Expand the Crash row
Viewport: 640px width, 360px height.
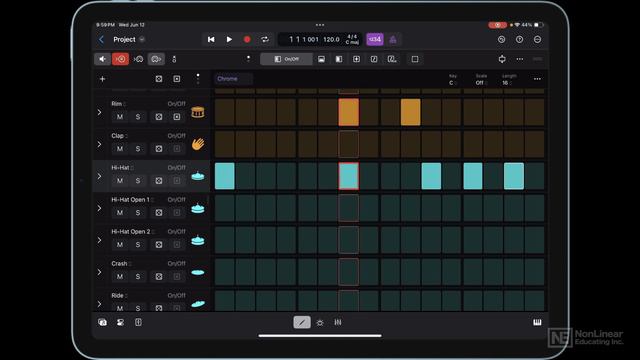pyautogui.click(x=99, y=272)
